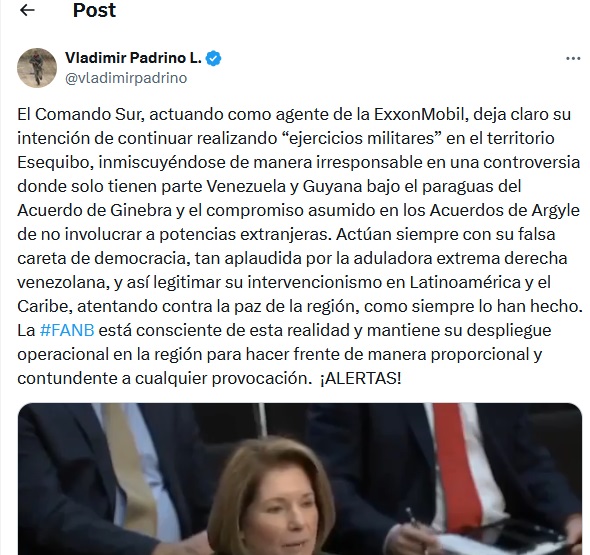Click the display name Vladimir Padrino L.

point(134,58)
